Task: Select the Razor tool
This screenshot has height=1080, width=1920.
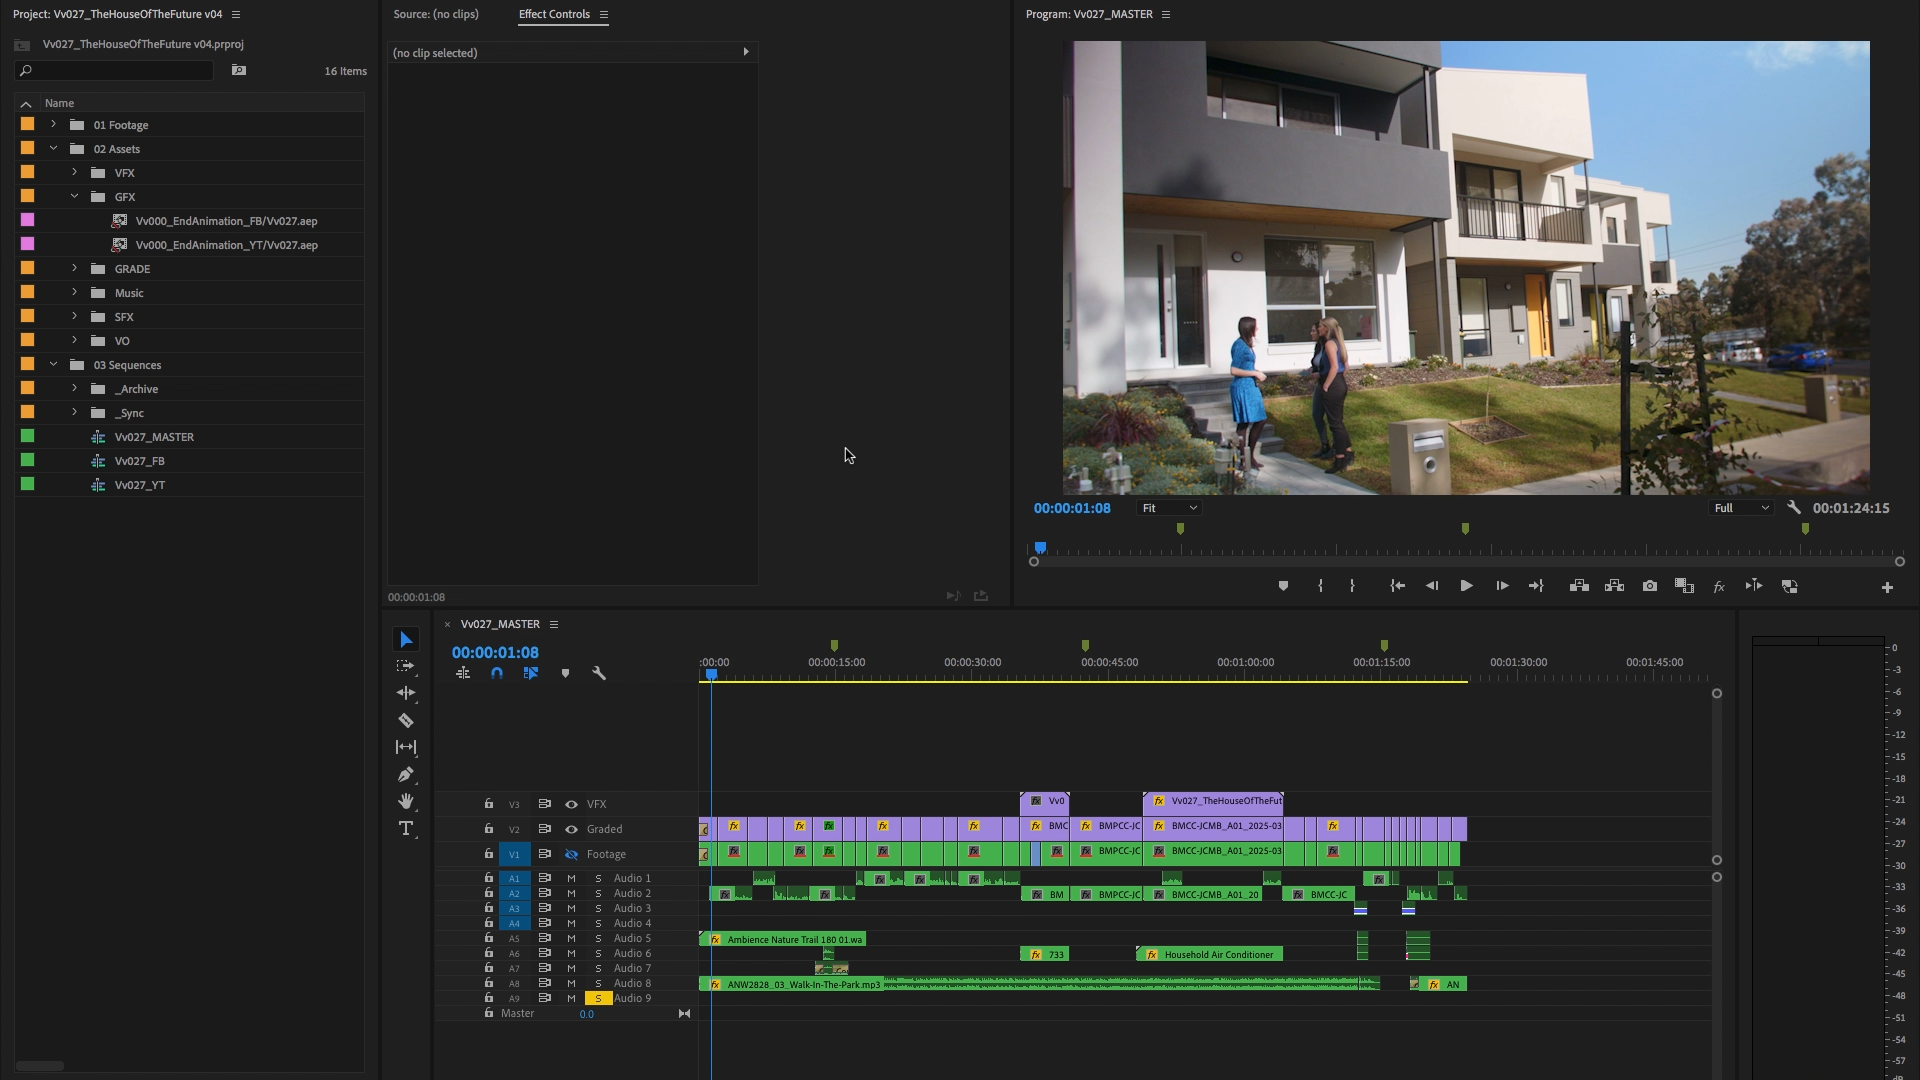Action: click(x=406, y=720)
